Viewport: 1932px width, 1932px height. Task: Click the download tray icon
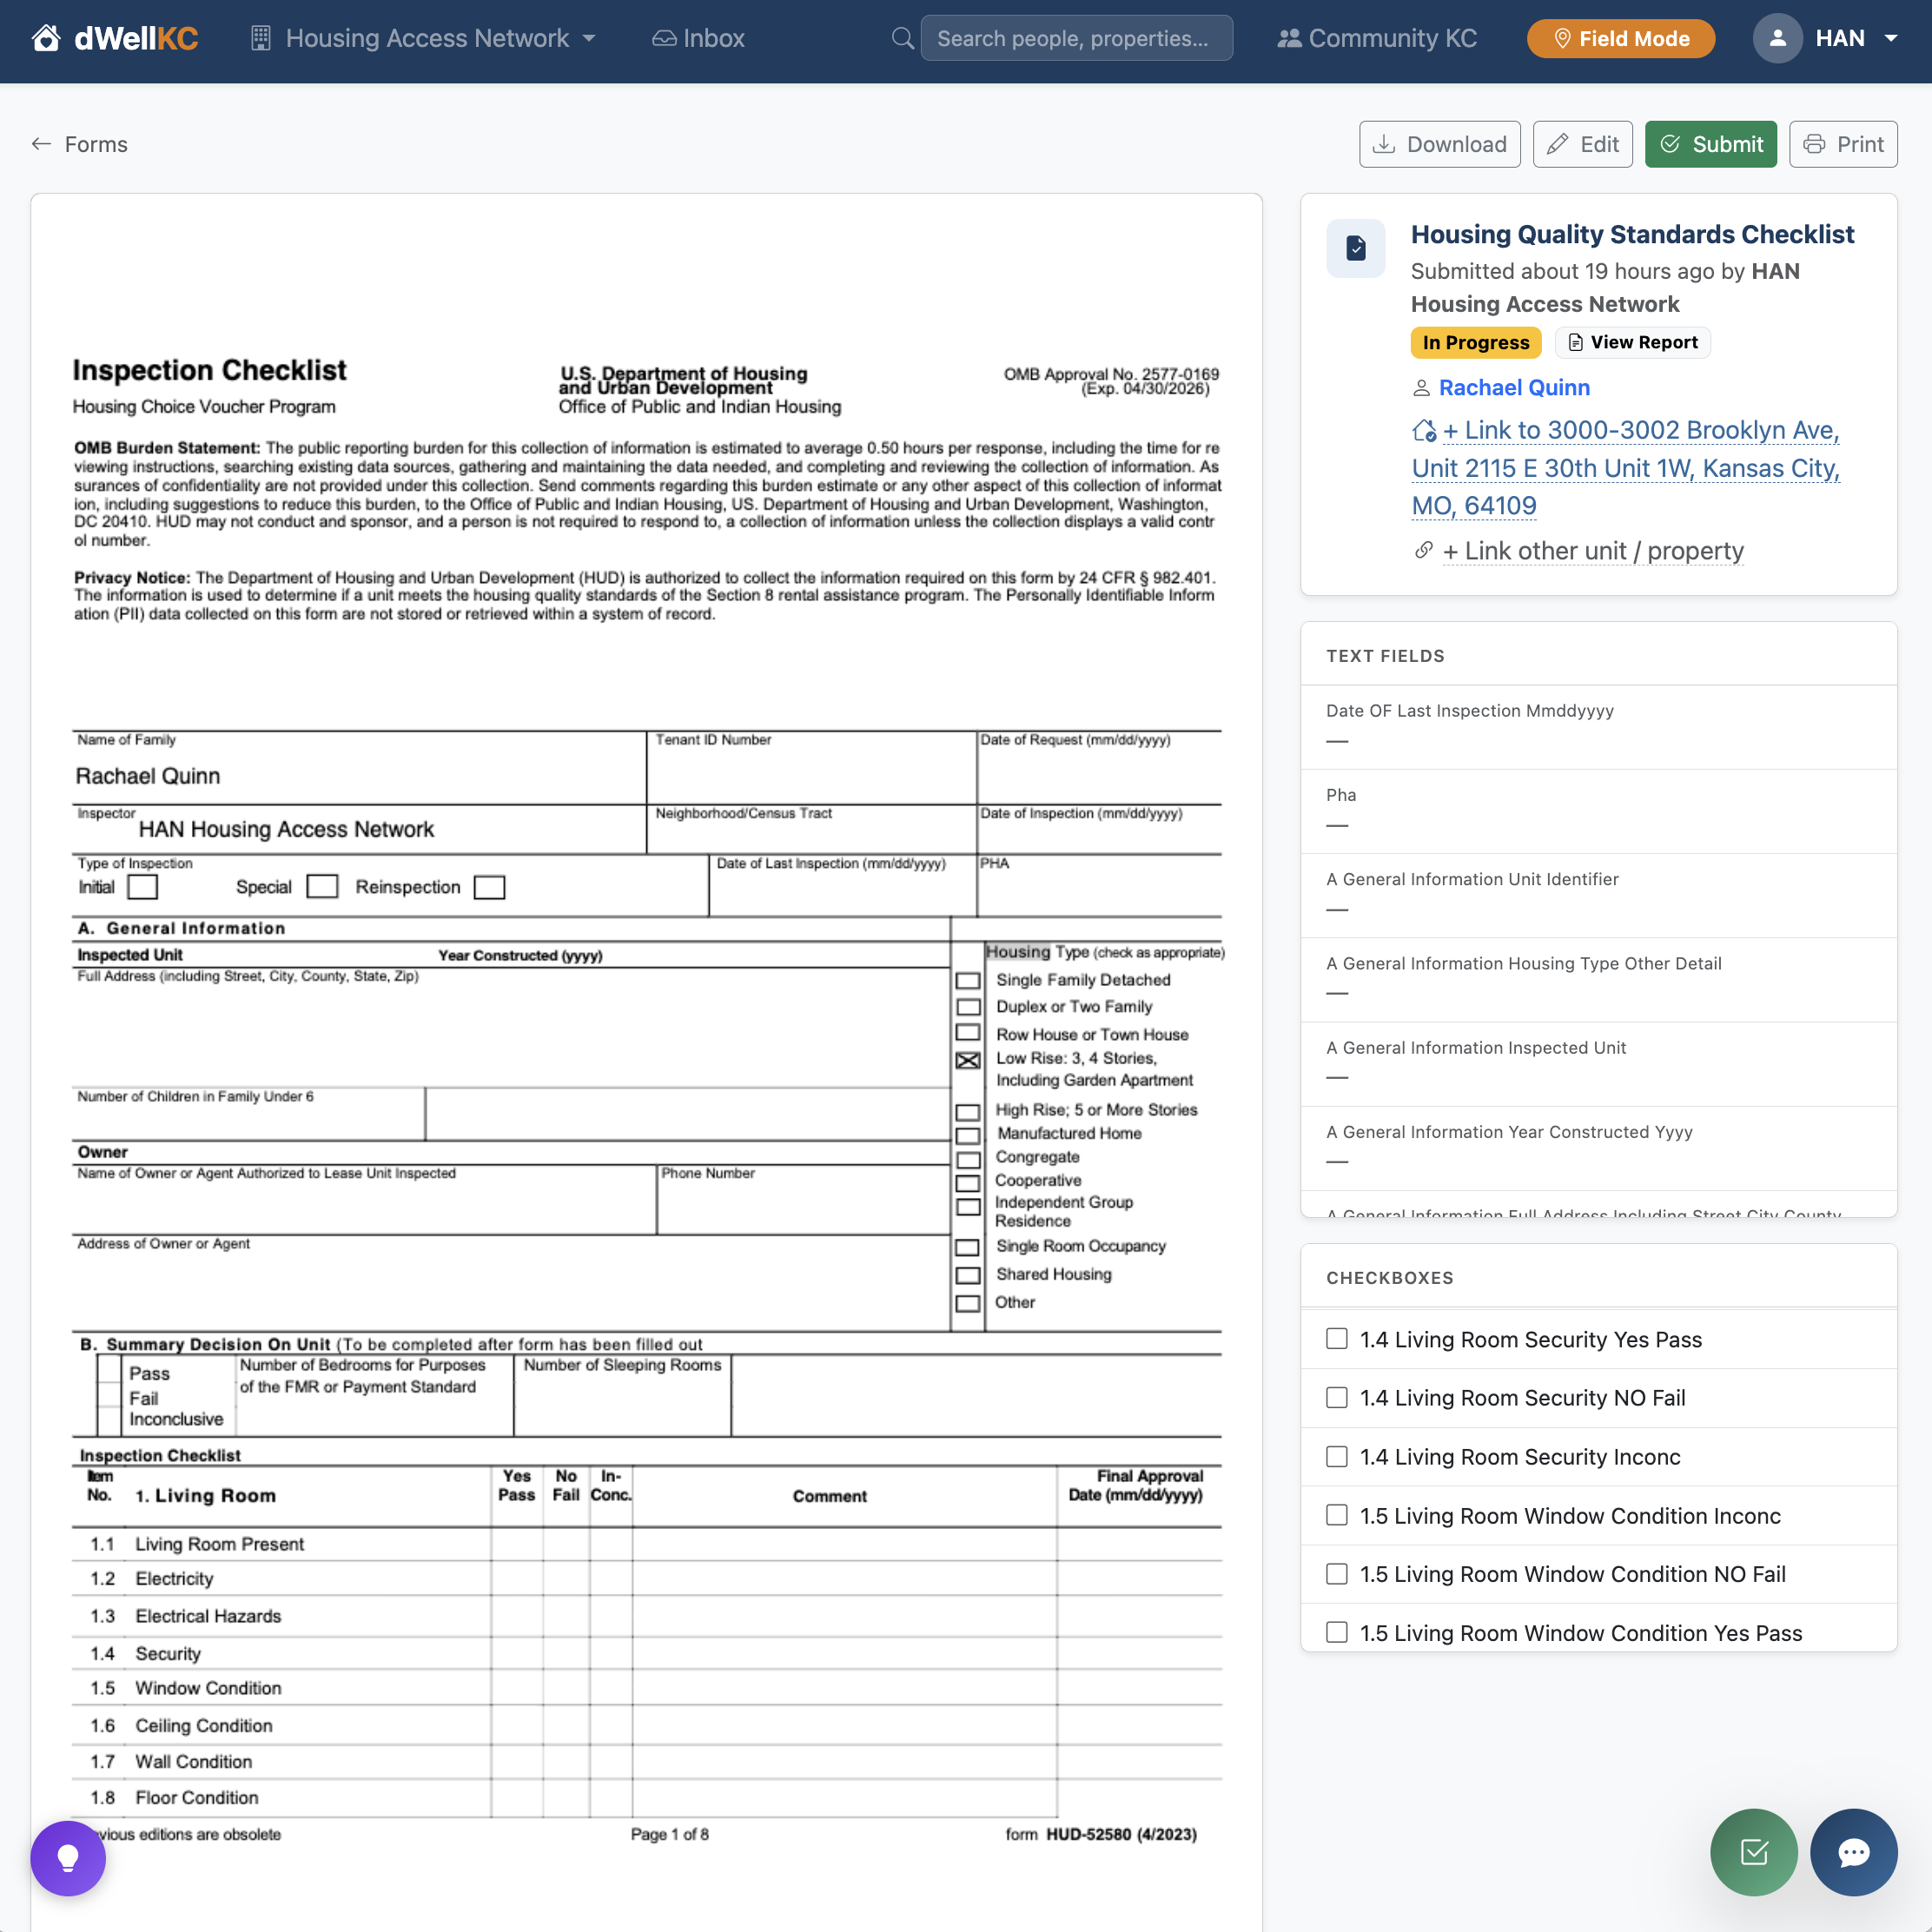(1384, 144)
